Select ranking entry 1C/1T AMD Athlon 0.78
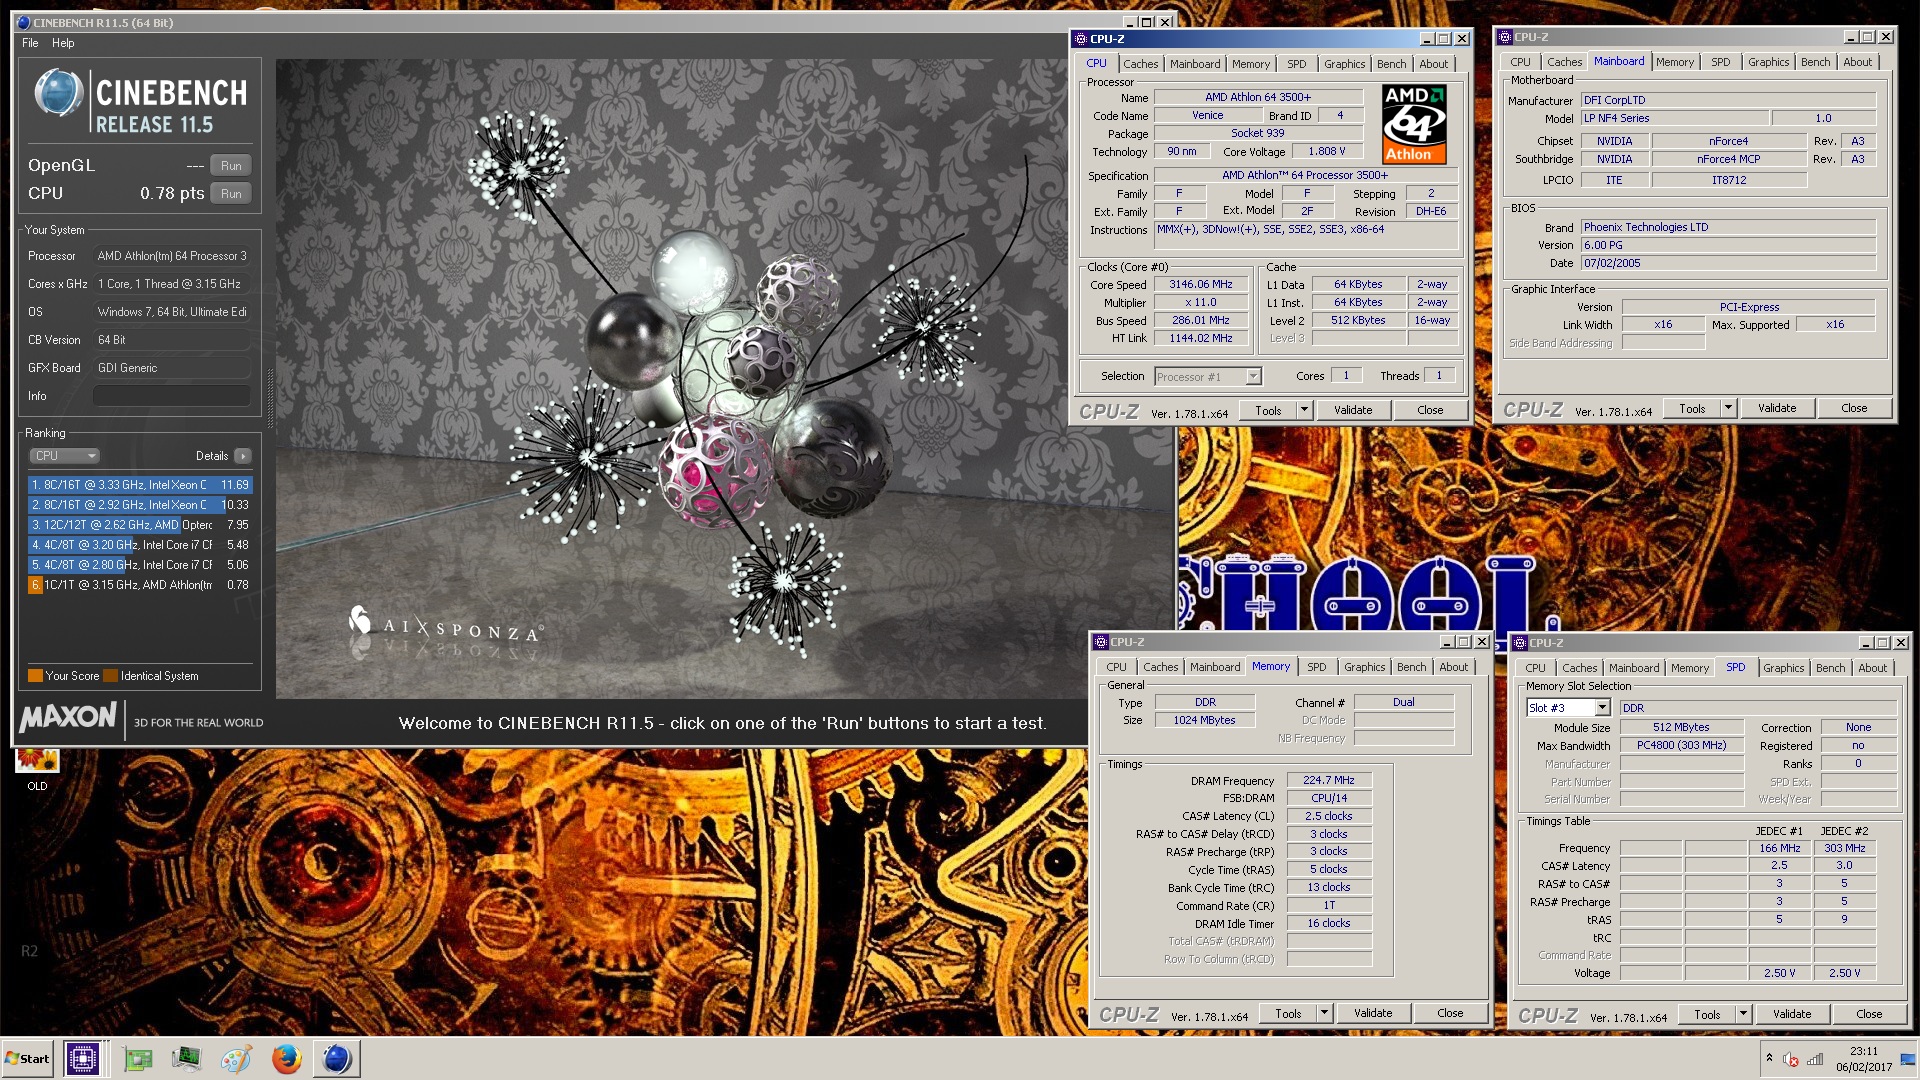1920x1080 pixels. 139,585
